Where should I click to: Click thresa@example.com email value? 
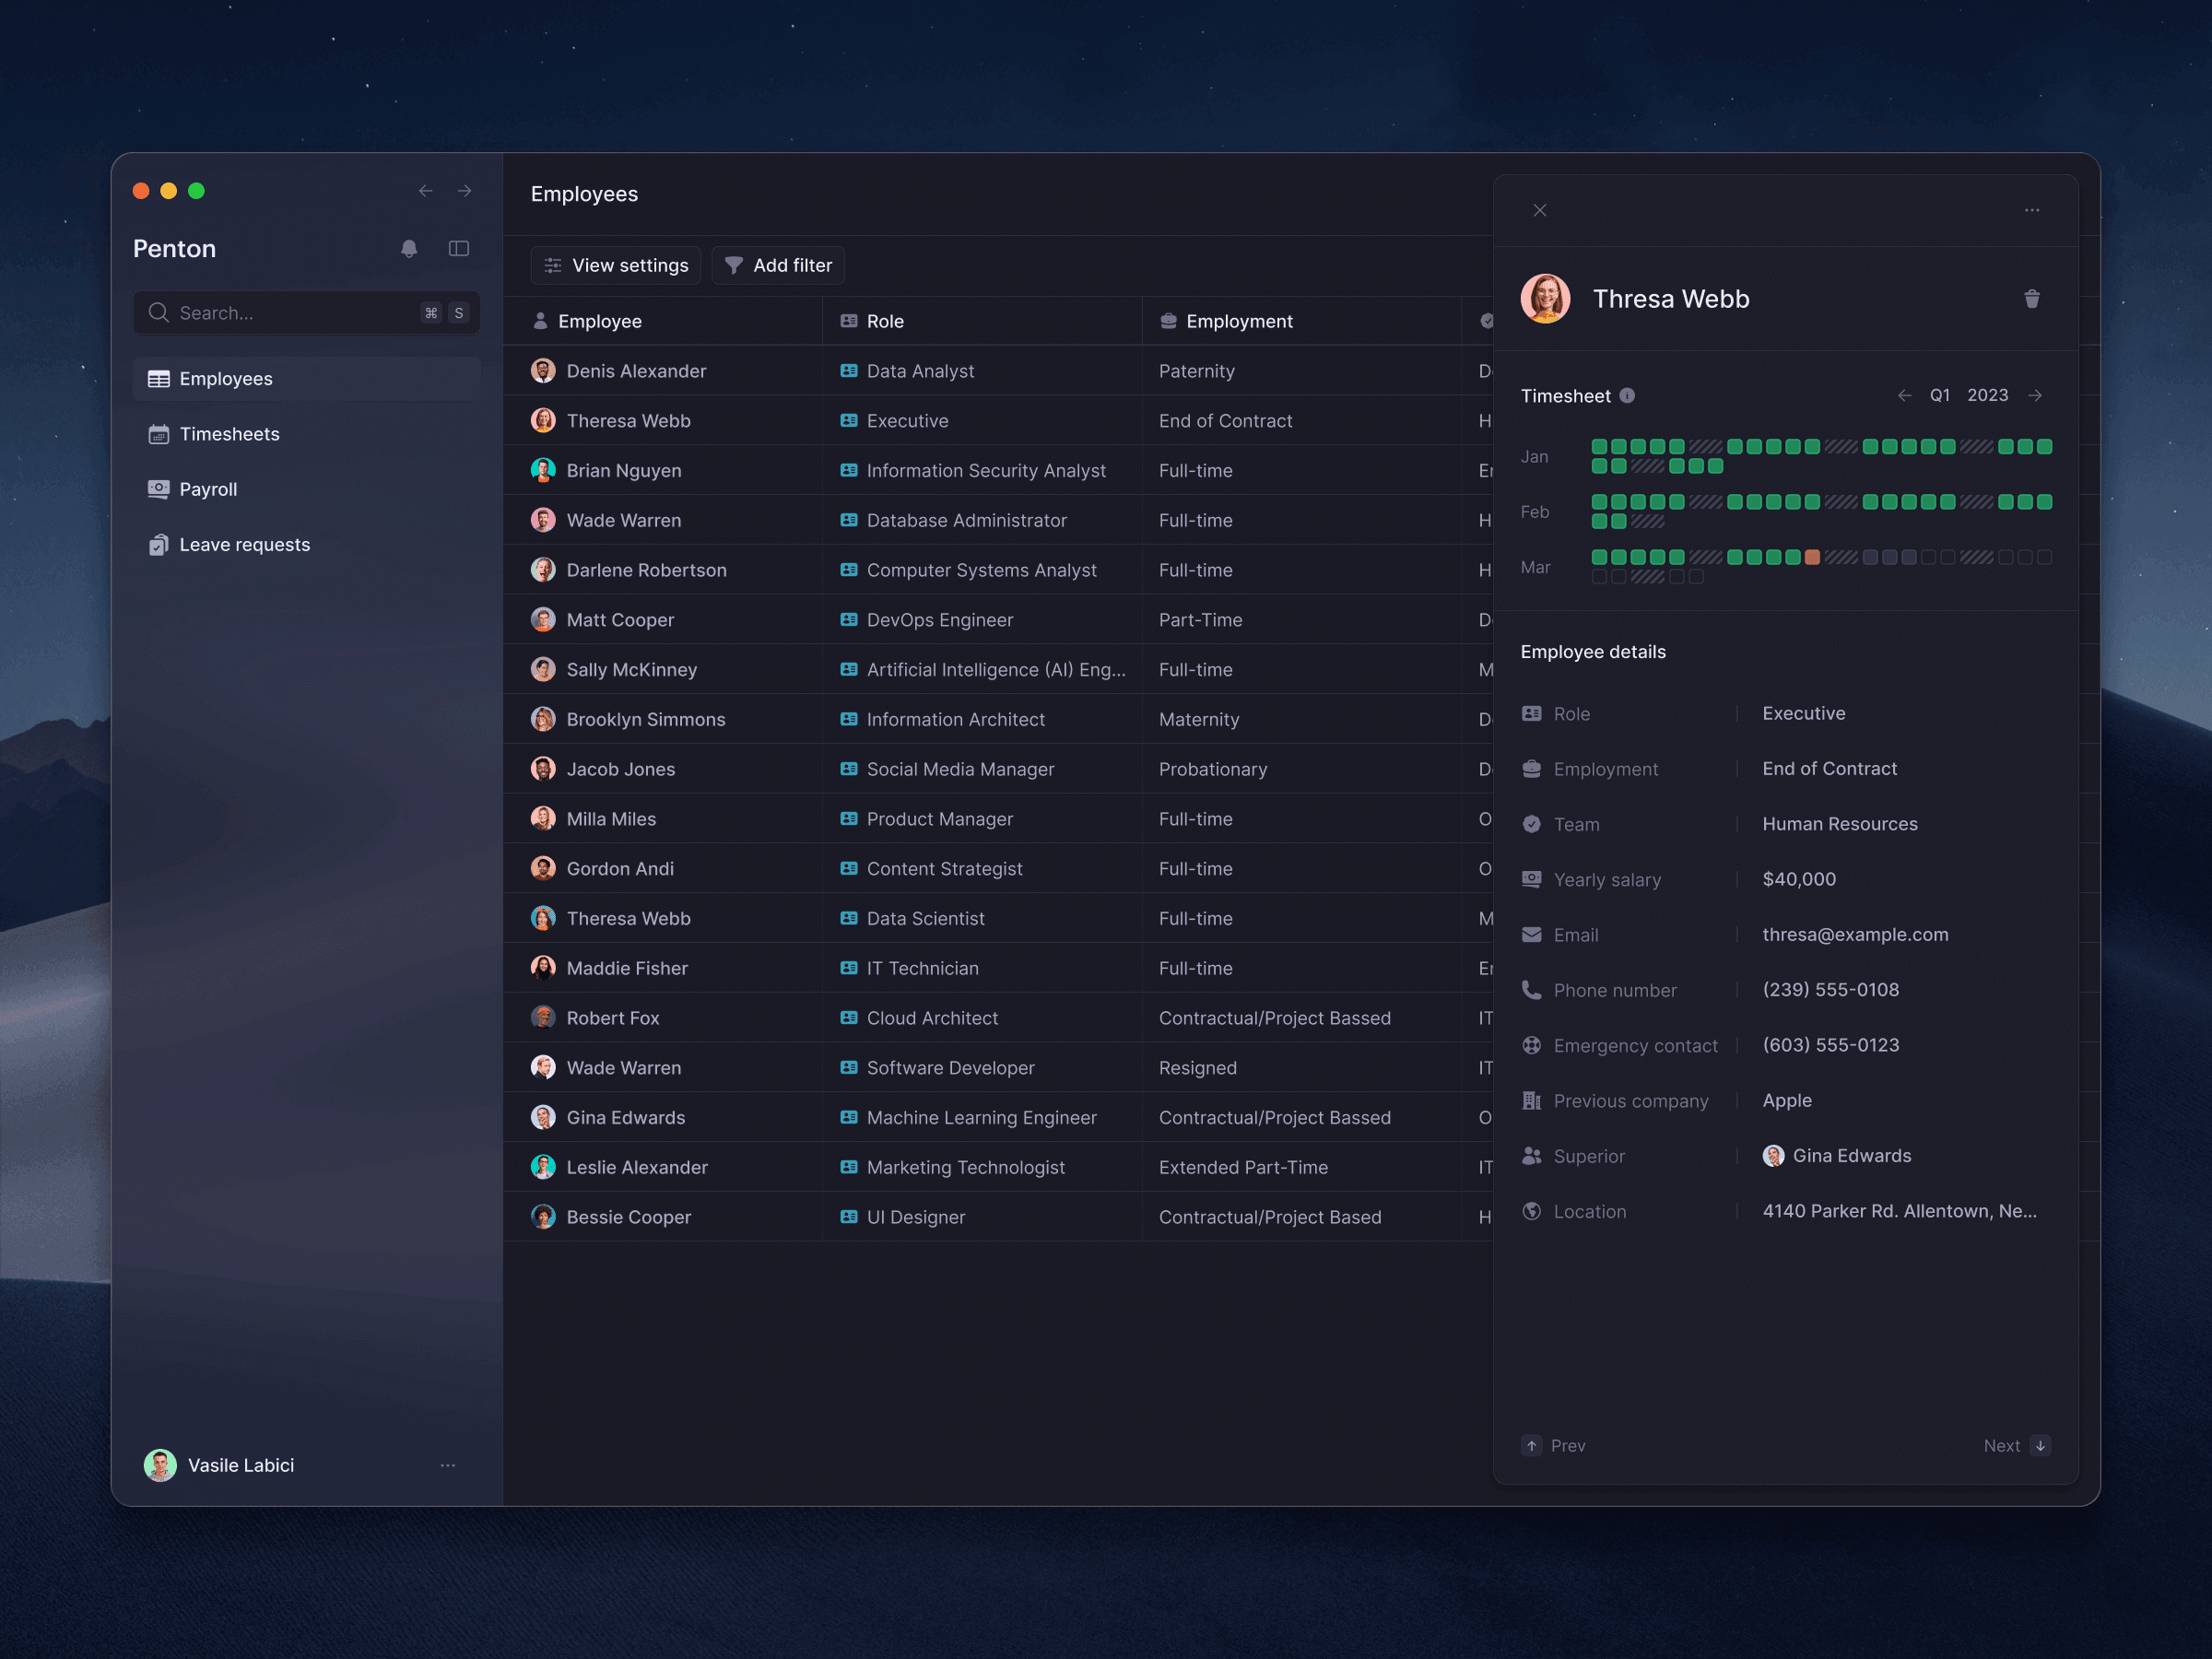[1855, 935]
